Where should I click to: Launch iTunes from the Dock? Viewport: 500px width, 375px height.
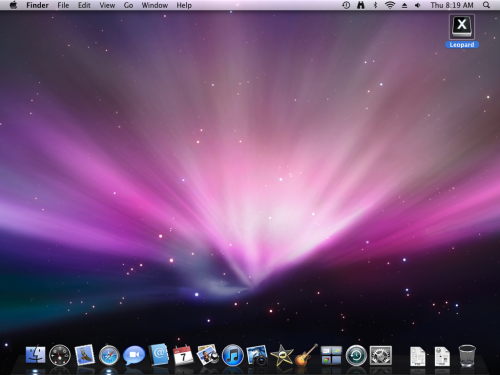pyautogui.click(x=233, y=355)
